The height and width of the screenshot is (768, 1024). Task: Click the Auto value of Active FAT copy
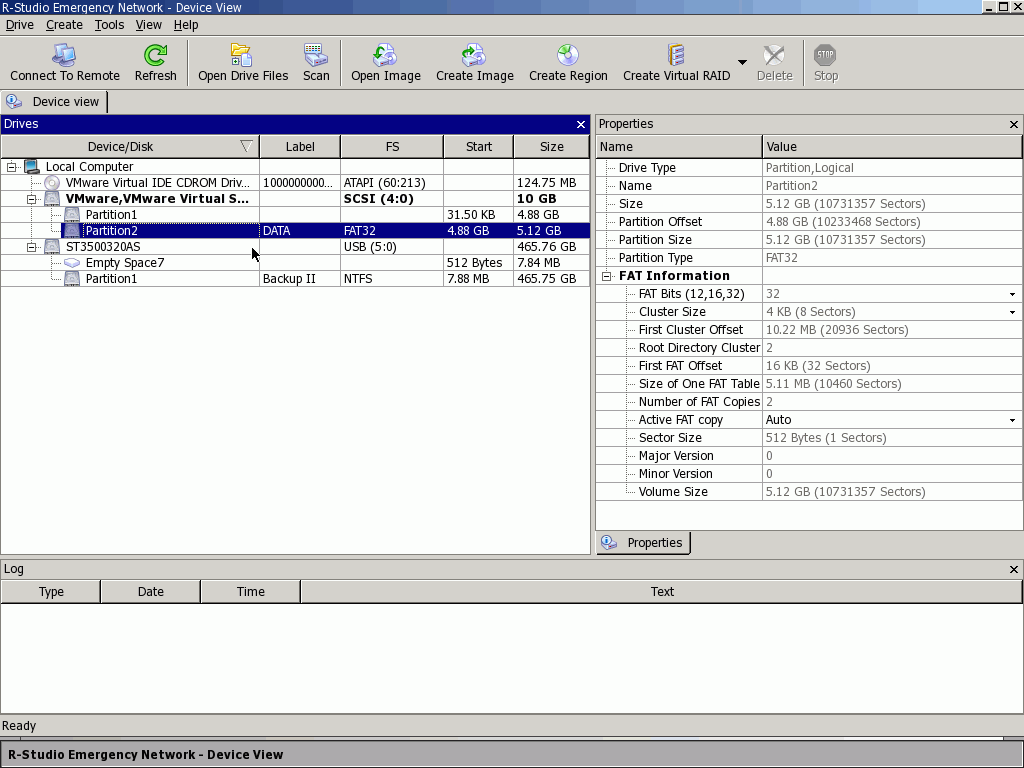(x=778, y=420)
